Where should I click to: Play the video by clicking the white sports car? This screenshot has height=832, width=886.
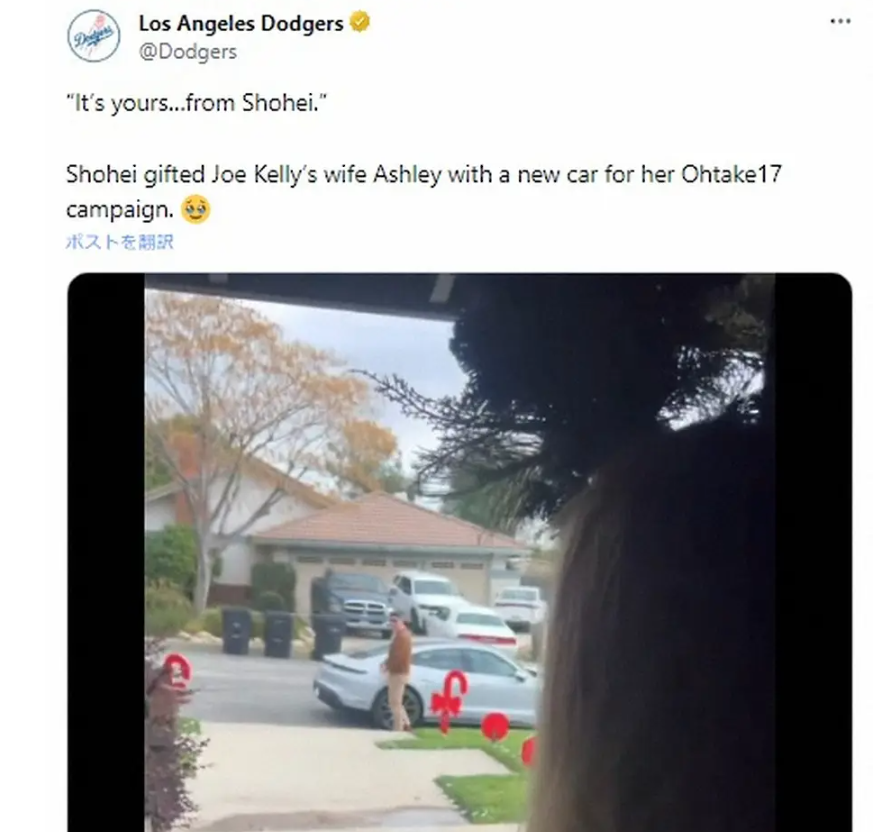coord(426,684)
